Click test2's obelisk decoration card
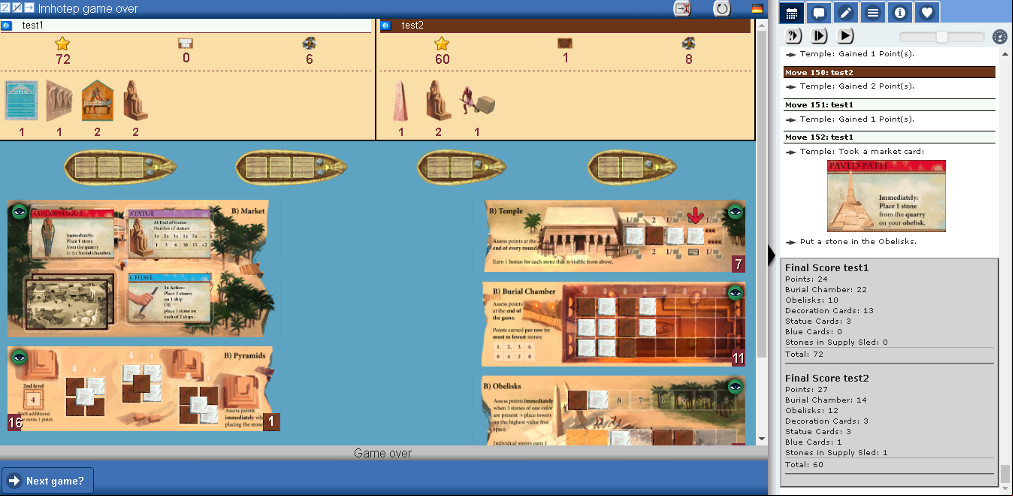Viewport: 1013px width, 496px height. (x=401, y=101)
